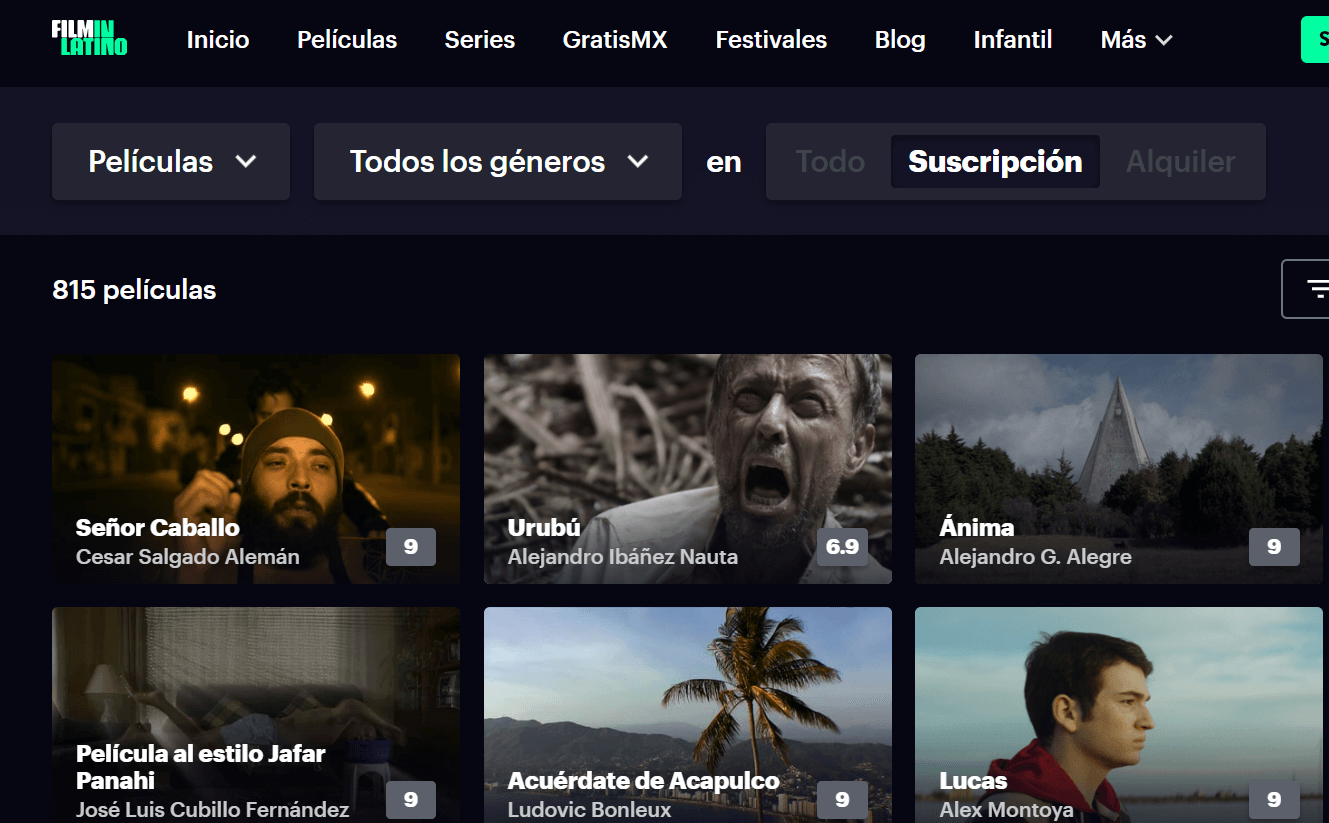The image size is (1329, 823).
Task: Click the FilminLatino logo
Action: [x=89, y=38]
